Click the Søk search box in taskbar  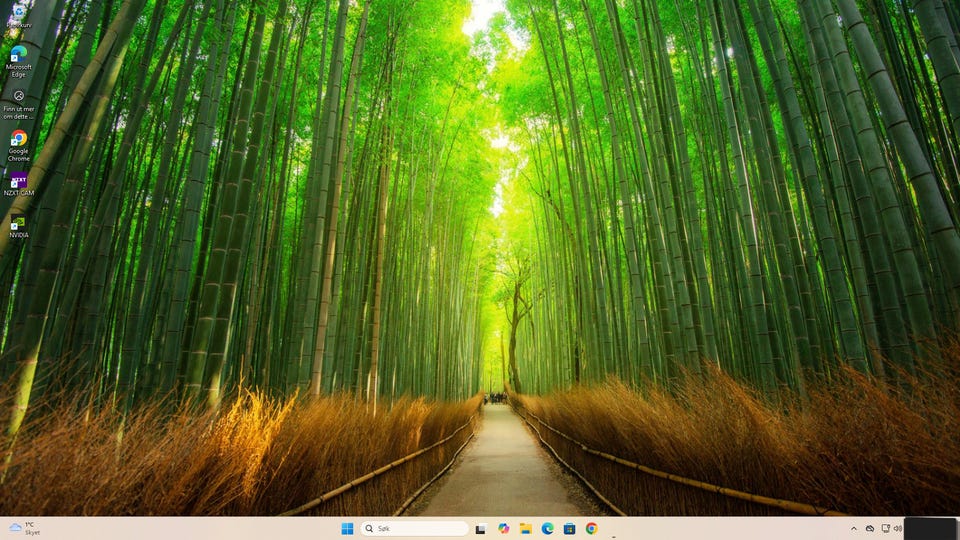pos(414,528)
